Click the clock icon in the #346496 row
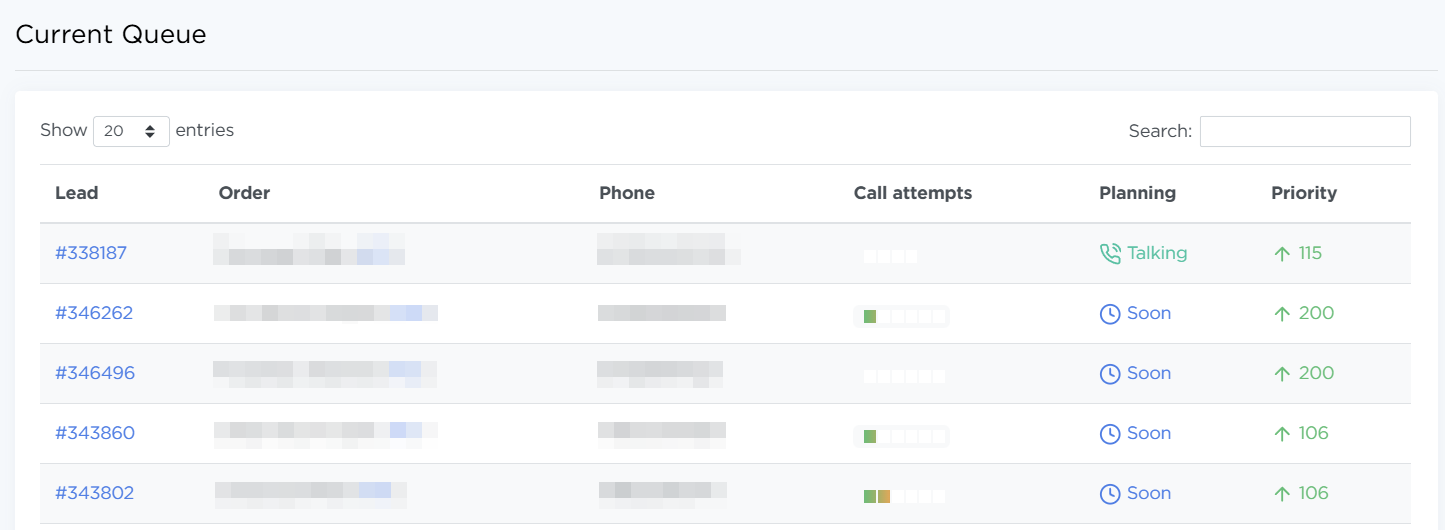The height and width of the screenshot is (530, 1445). coord(1110,374)
